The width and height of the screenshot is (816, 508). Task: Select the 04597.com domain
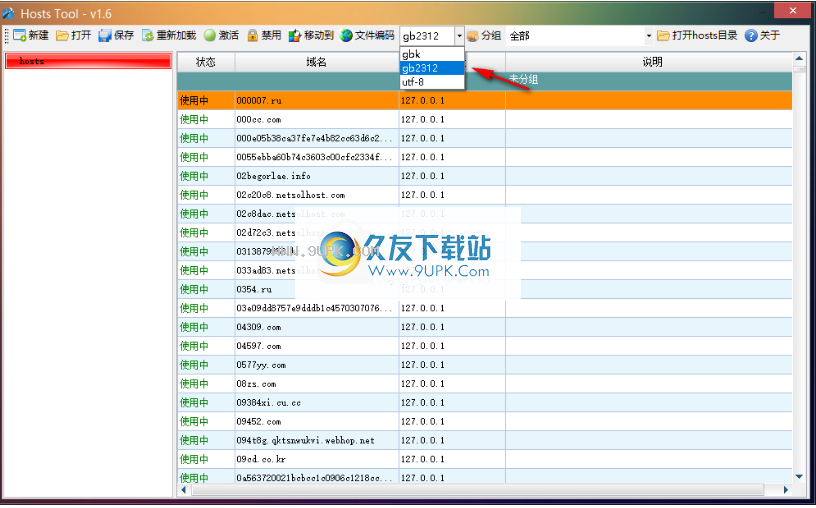coord(316,346)
